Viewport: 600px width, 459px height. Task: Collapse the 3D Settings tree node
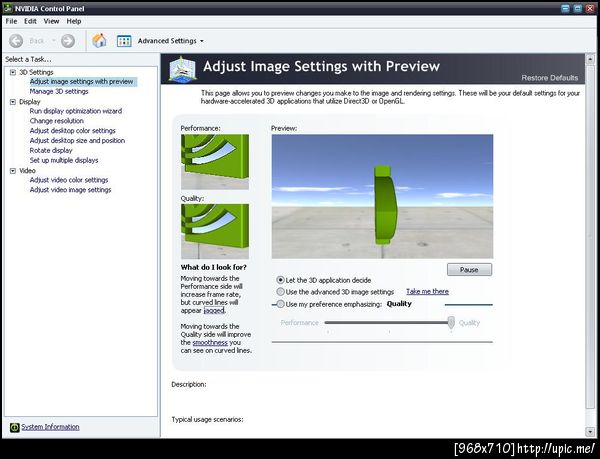click(x=13, y=72)
